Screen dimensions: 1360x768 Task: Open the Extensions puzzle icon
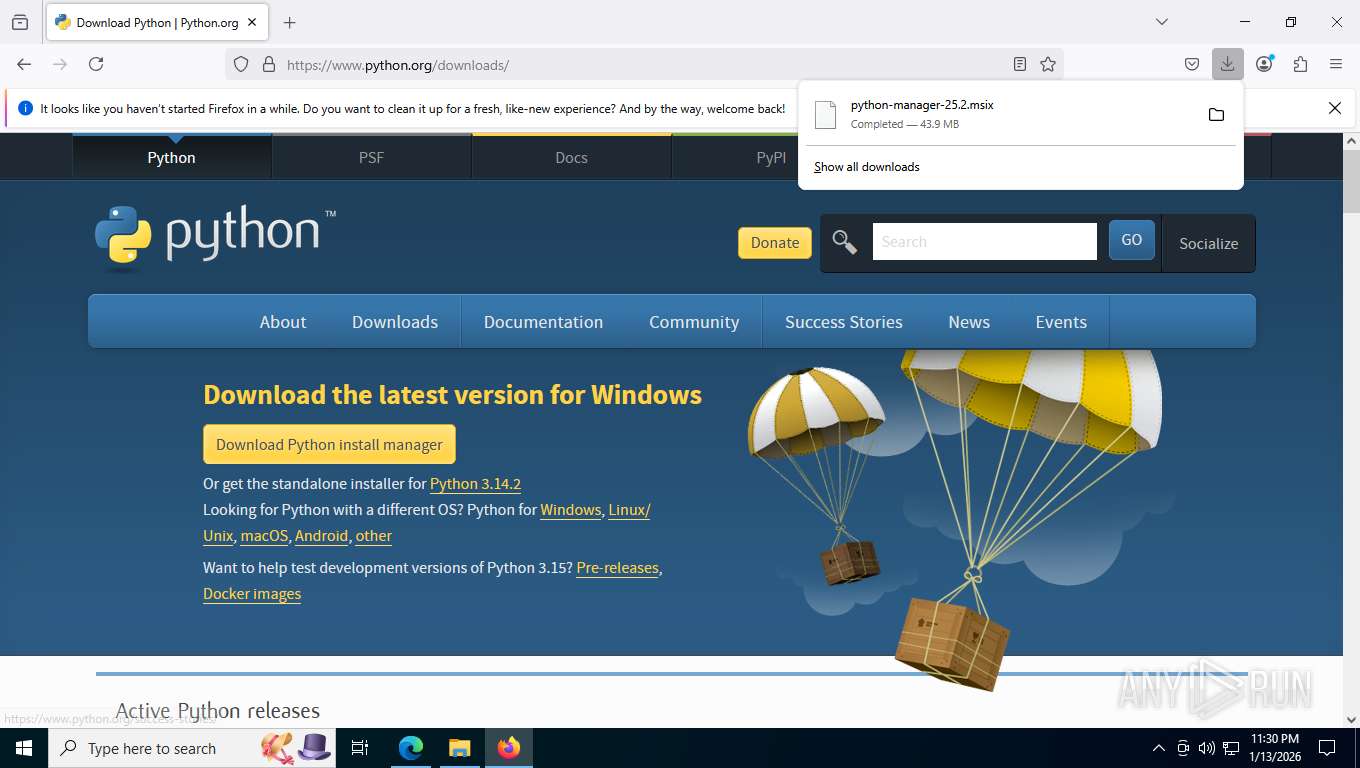pyautogui.click(x=1300, y=64)
